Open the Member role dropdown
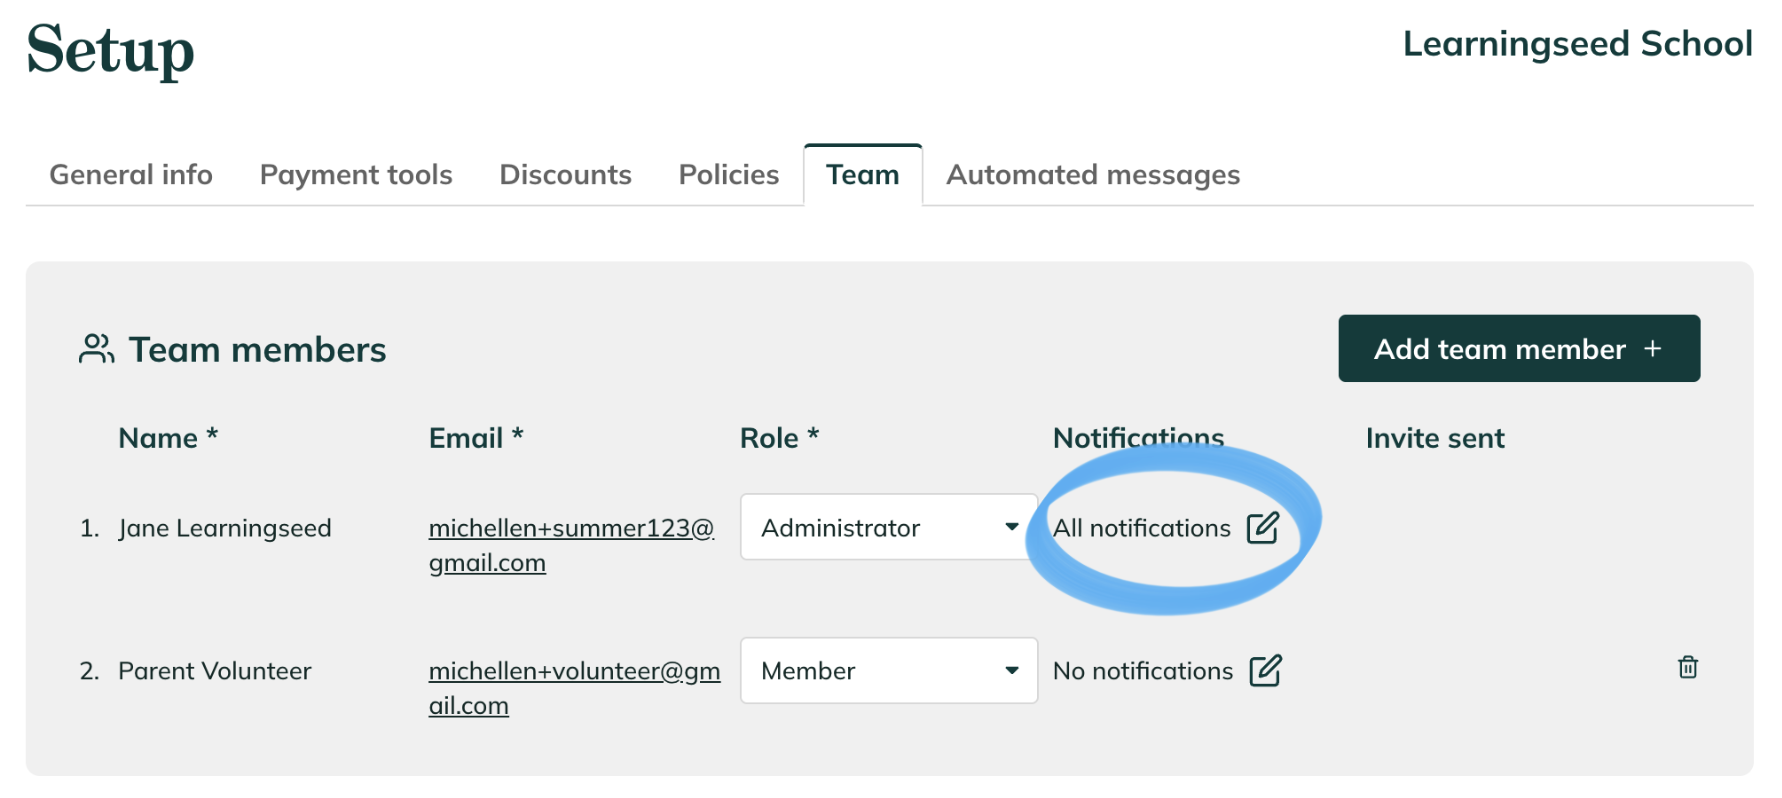 (x=889, y=670)
